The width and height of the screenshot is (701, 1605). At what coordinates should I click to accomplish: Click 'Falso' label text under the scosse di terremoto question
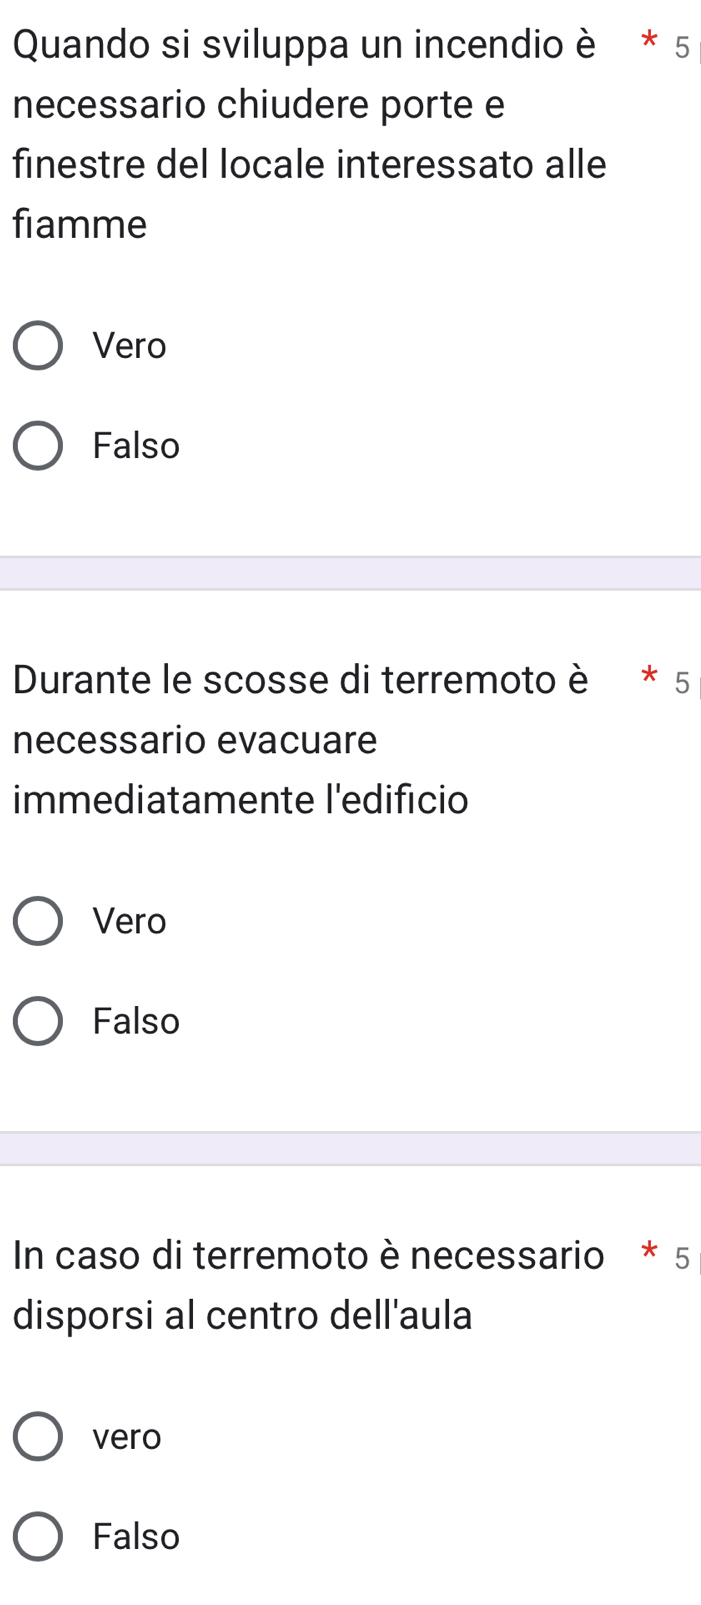[136, 1021]
